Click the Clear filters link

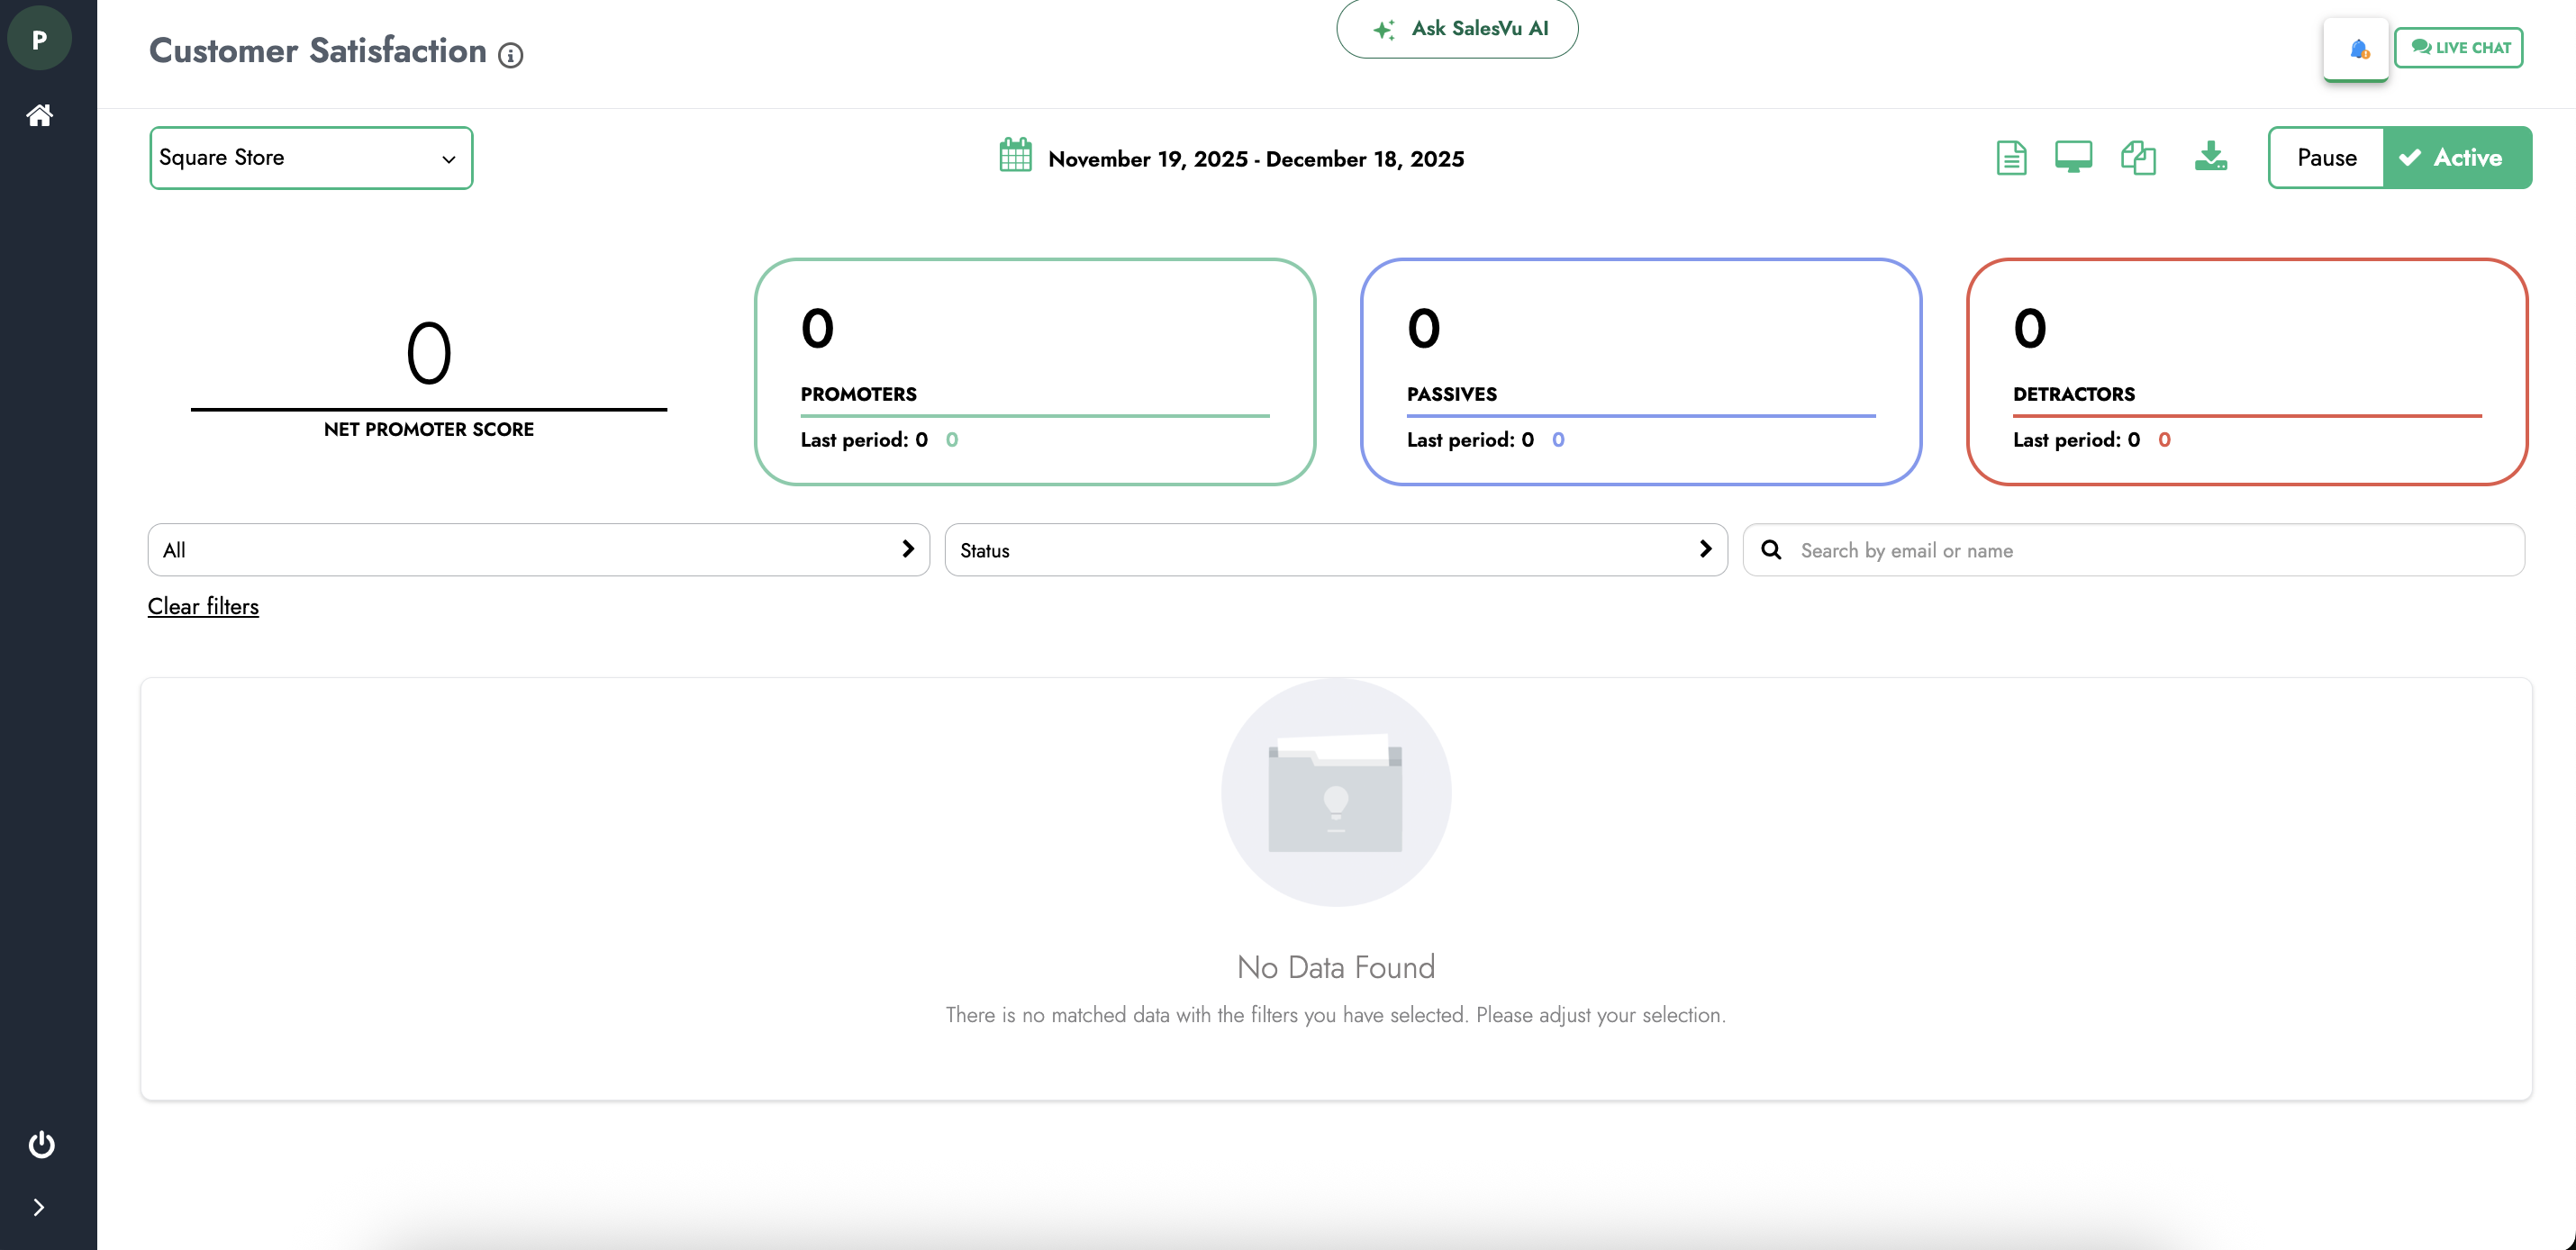click(x=203, y=606)
